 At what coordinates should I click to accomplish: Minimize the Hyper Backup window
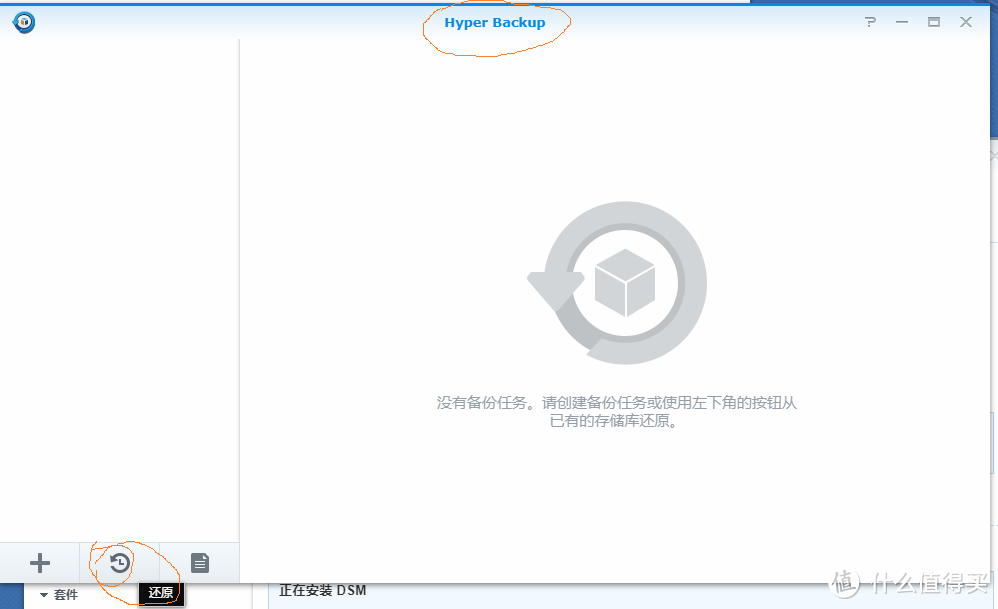click(x=901, y=21)
